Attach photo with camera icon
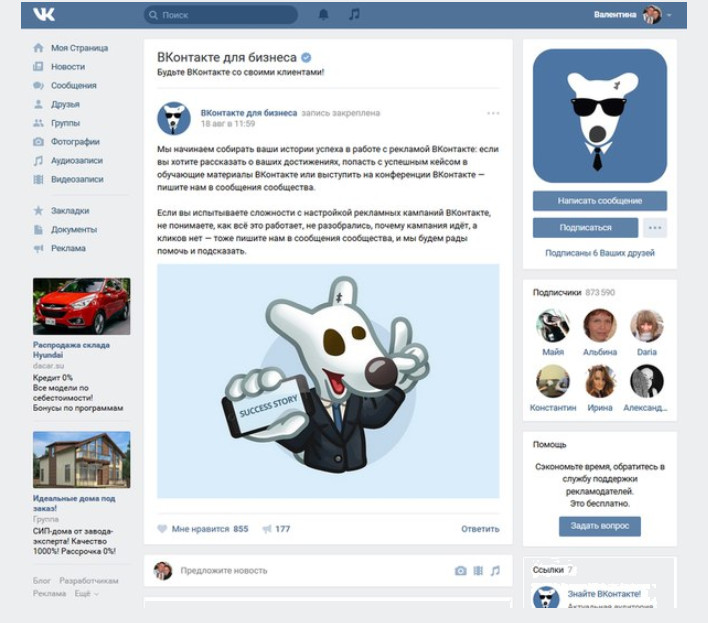 pos(461,571)
